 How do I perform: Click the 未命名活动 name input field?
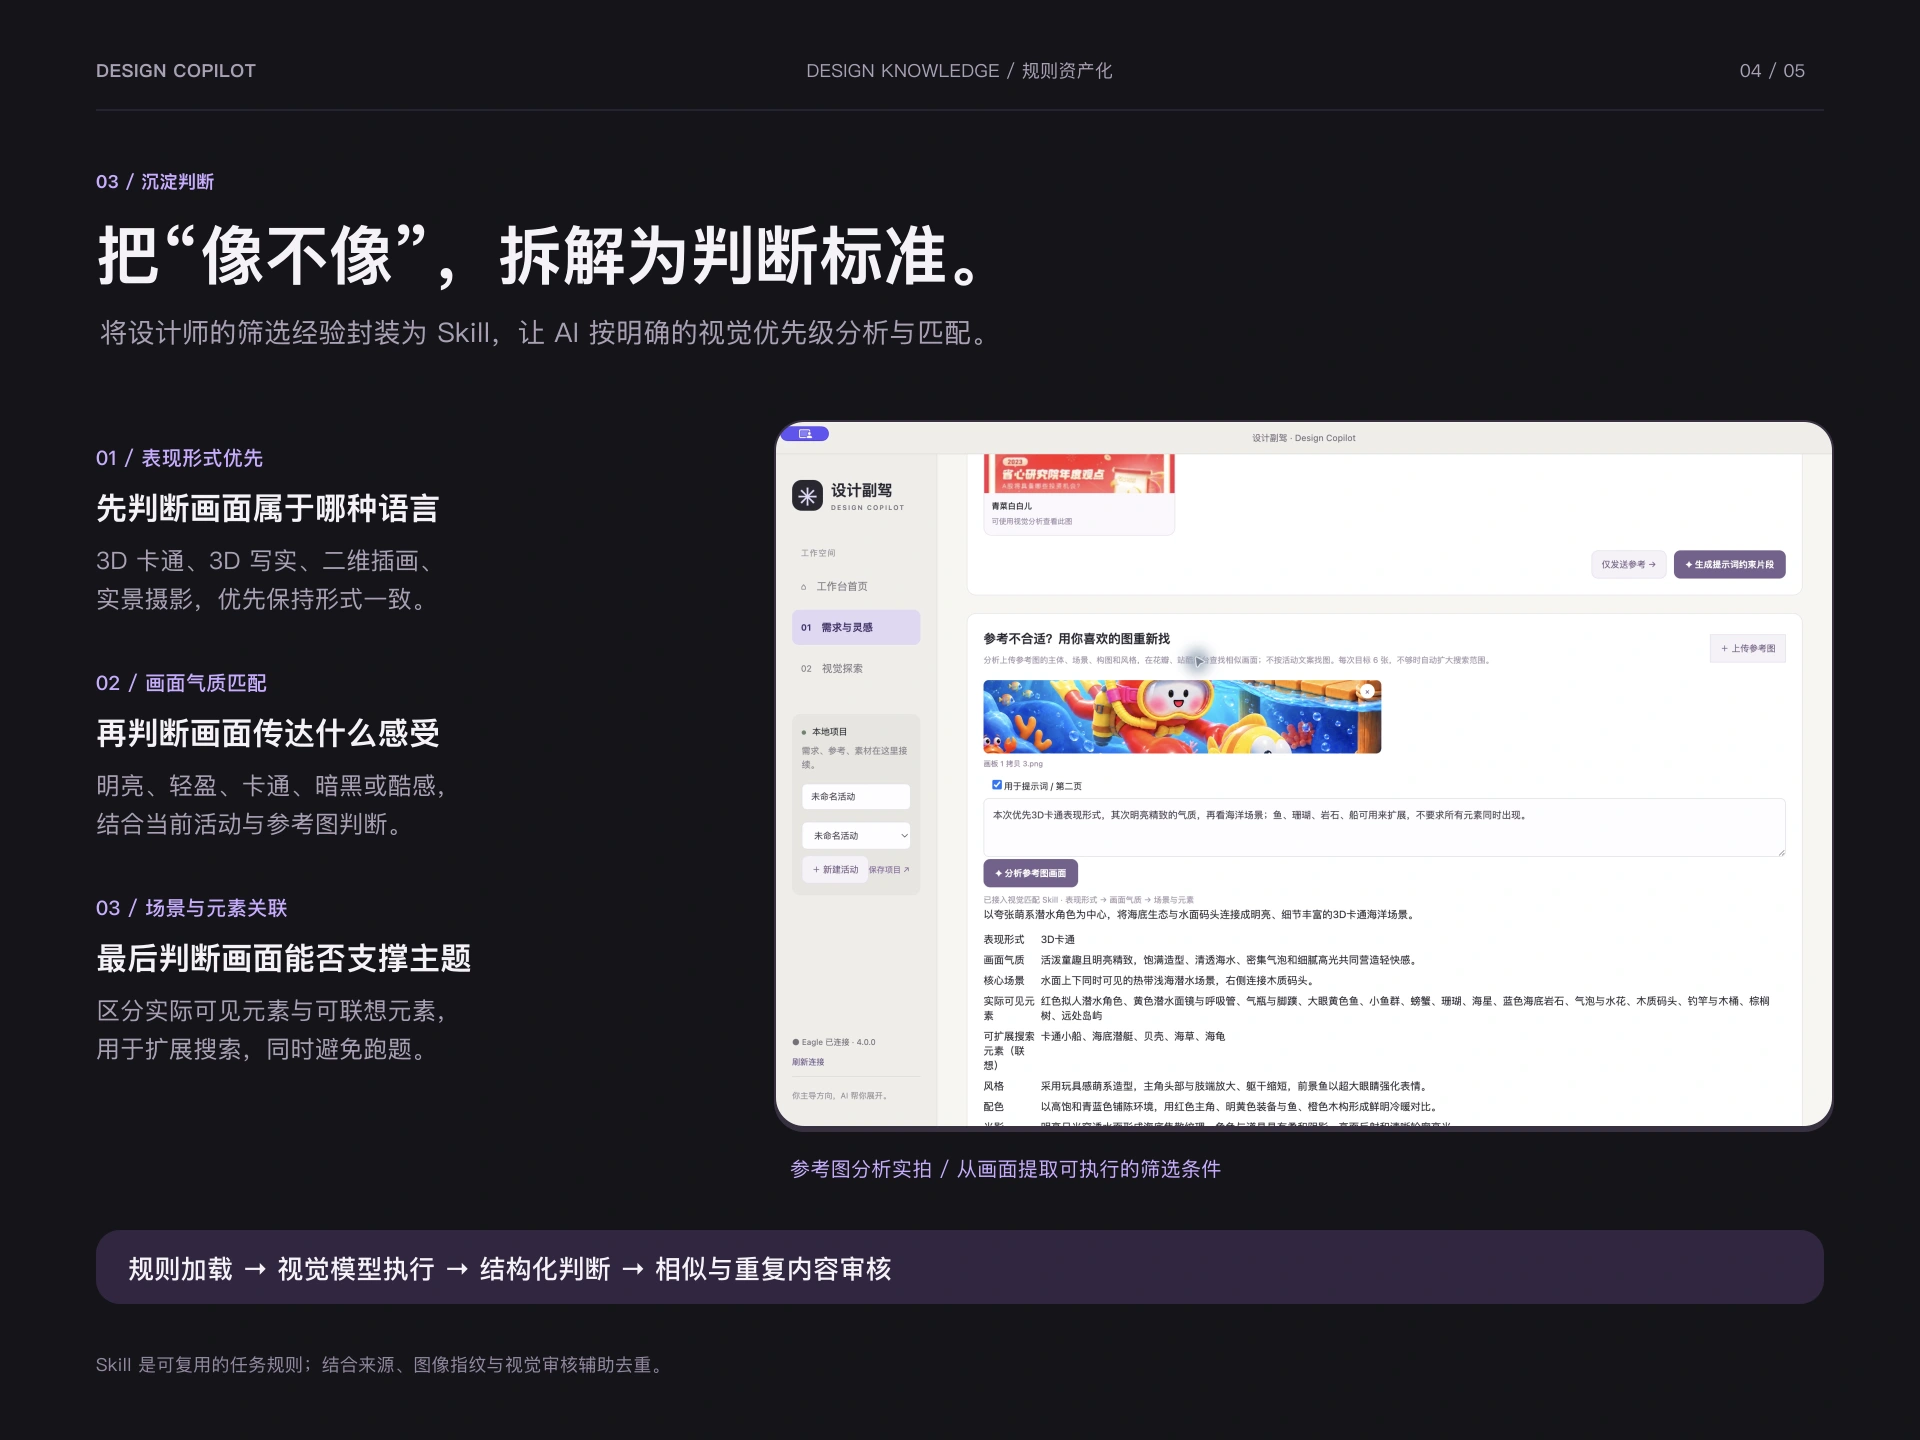point(855,797)
